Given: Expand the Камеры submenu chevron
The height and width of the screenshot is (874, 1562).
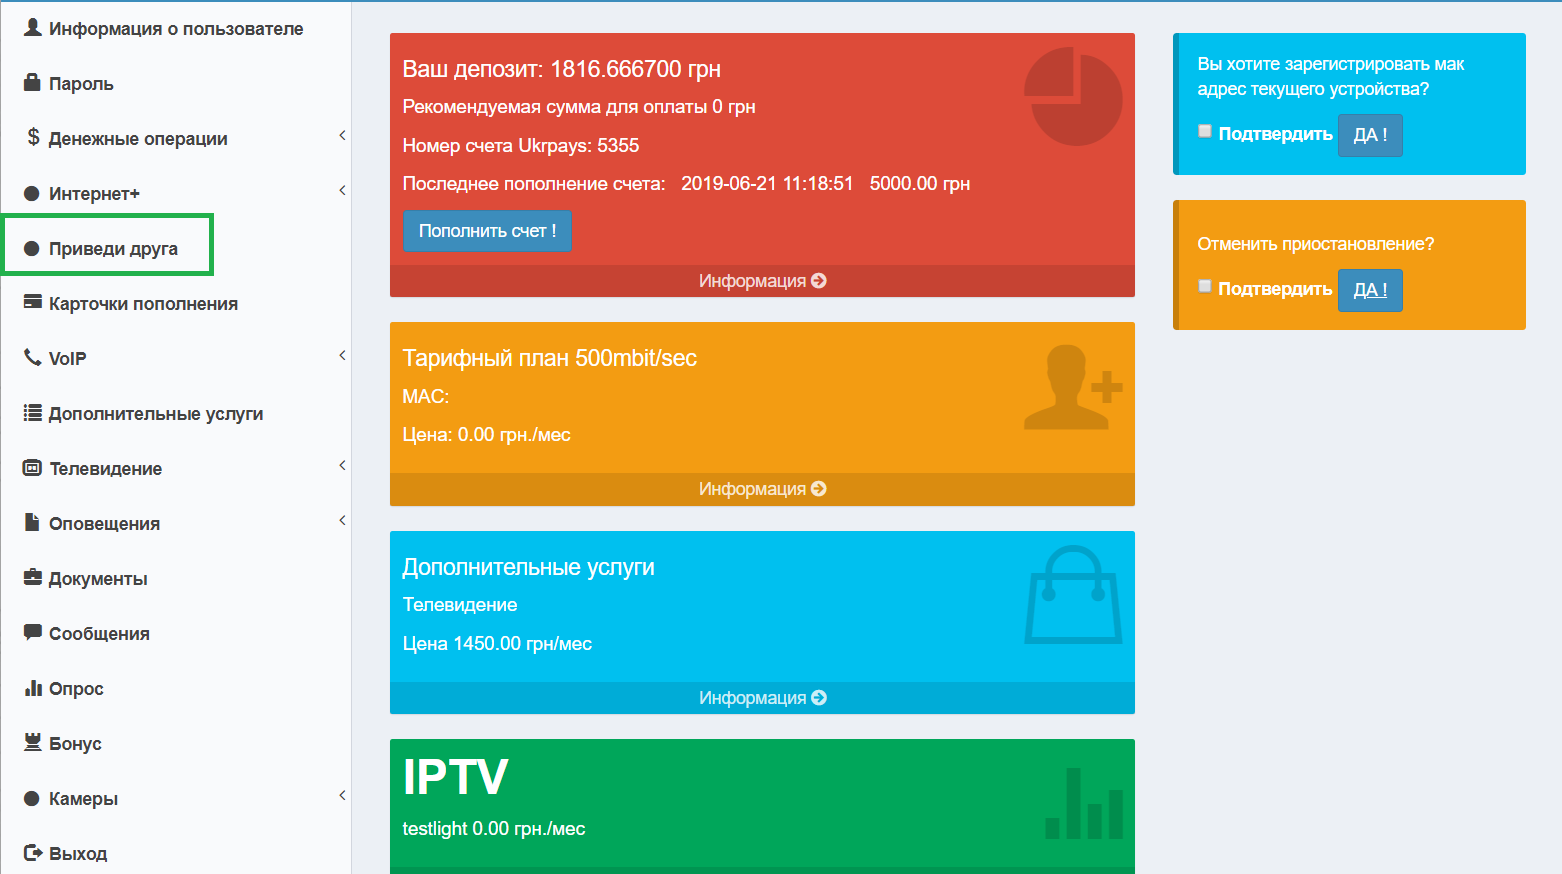Looking at the screenshot, I should (x=342, y=795).
